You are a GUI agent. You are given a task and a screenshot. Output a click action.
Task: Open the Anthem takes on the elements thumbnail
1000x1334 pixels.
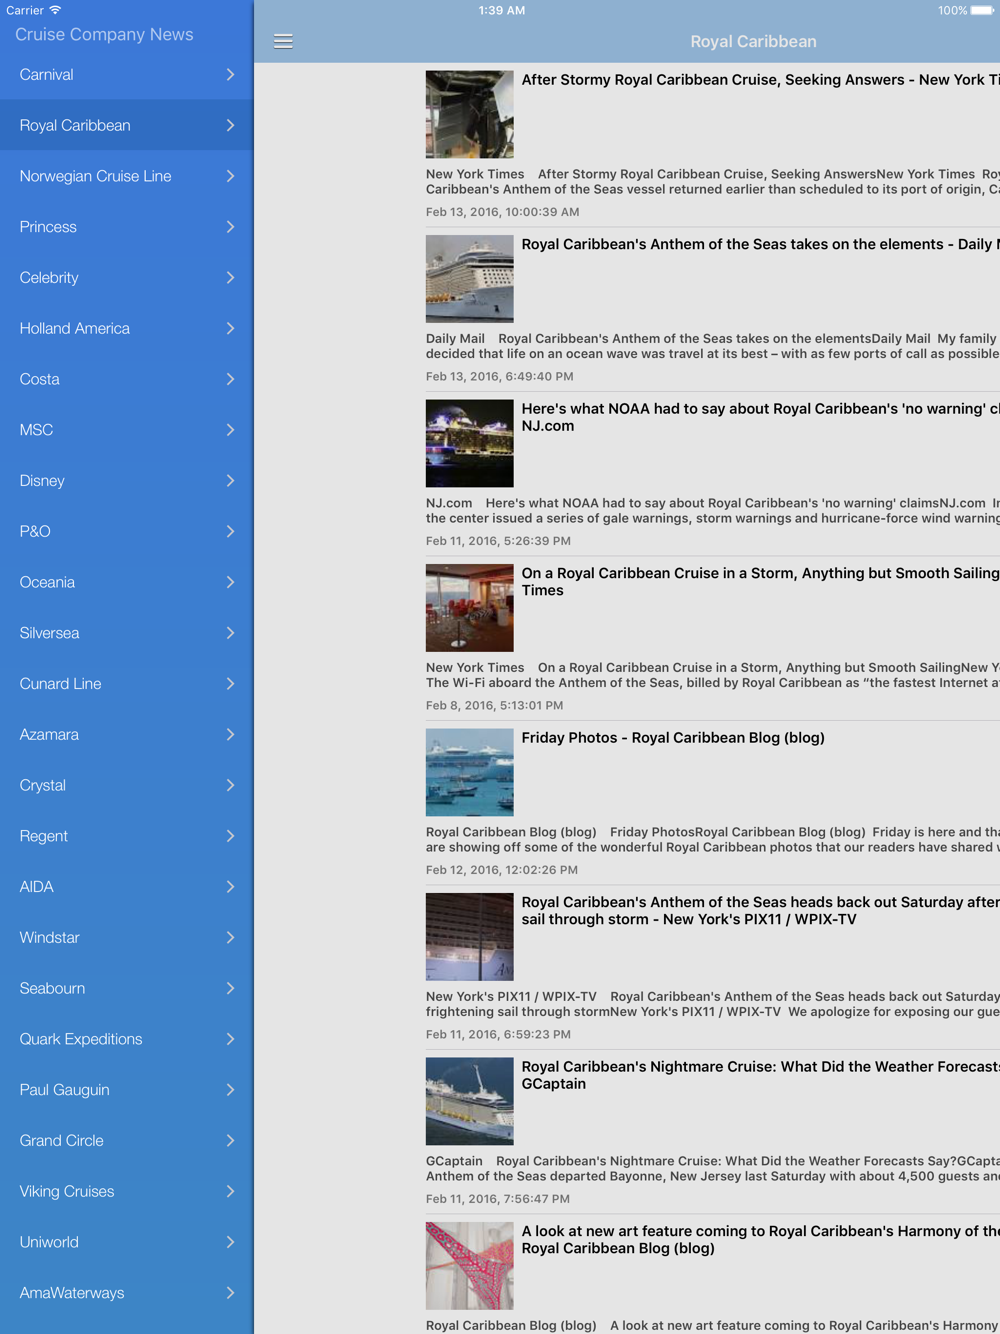click(470, 279)
